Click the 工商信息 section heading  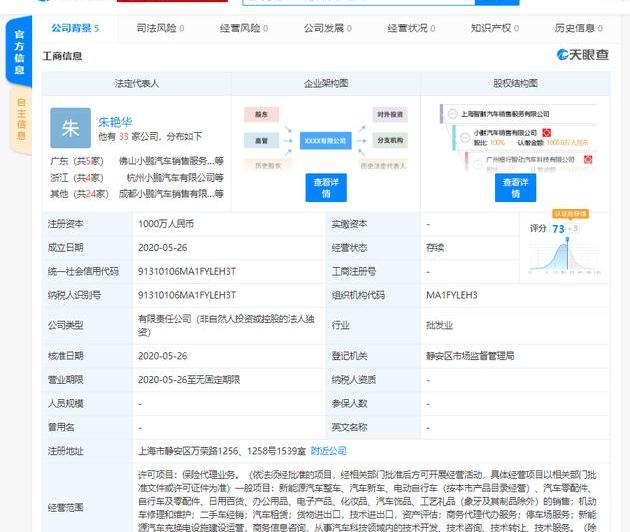pyautogui.click(x=62, y=56)
